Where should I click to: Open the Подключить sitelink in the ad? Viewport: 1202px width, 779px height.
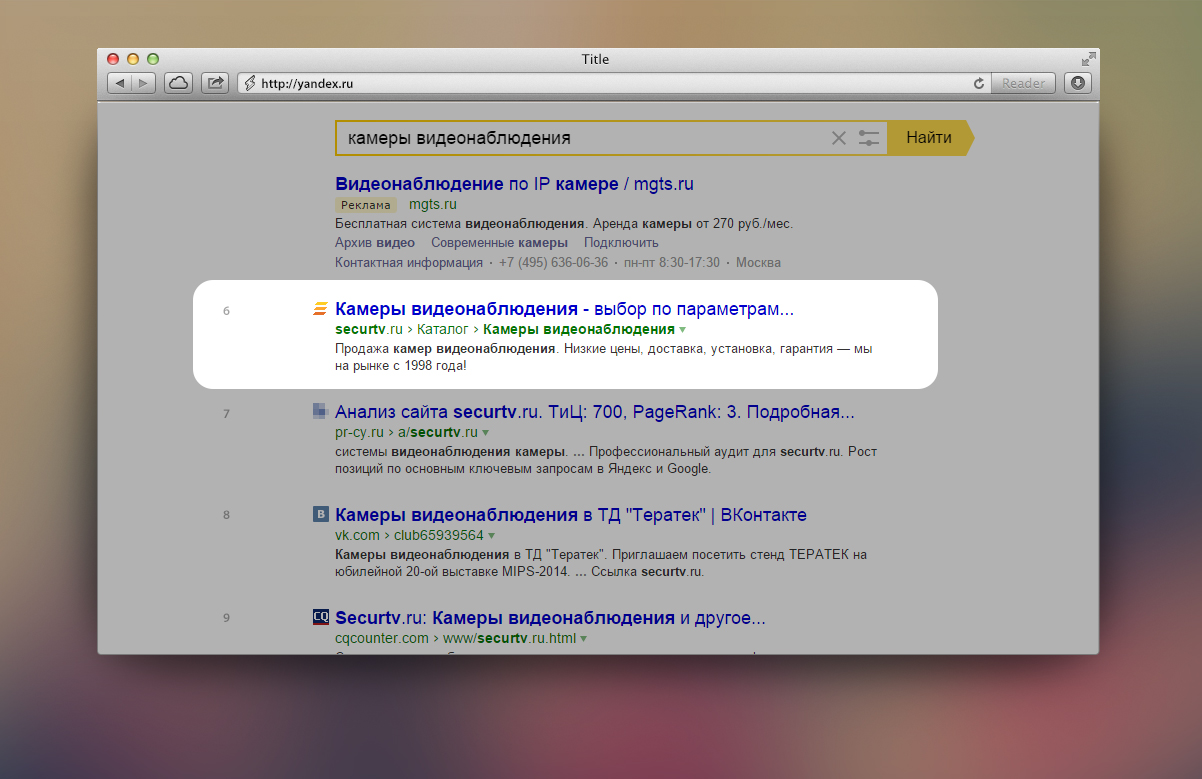click(x=621, y=243)
